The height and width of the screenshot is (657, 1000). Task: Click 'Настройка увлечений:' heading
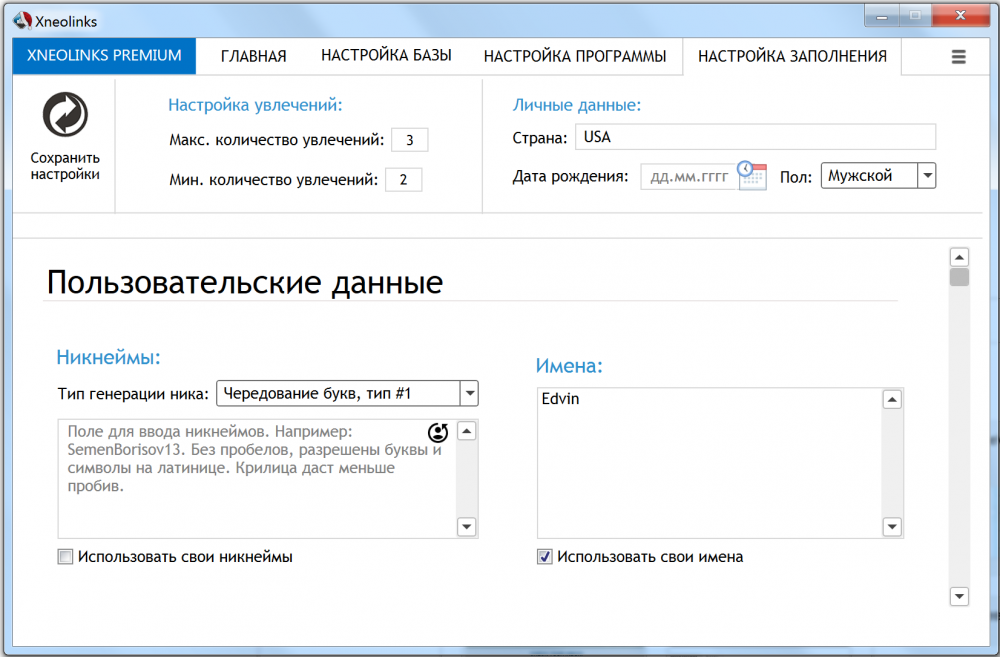[255, 105]
